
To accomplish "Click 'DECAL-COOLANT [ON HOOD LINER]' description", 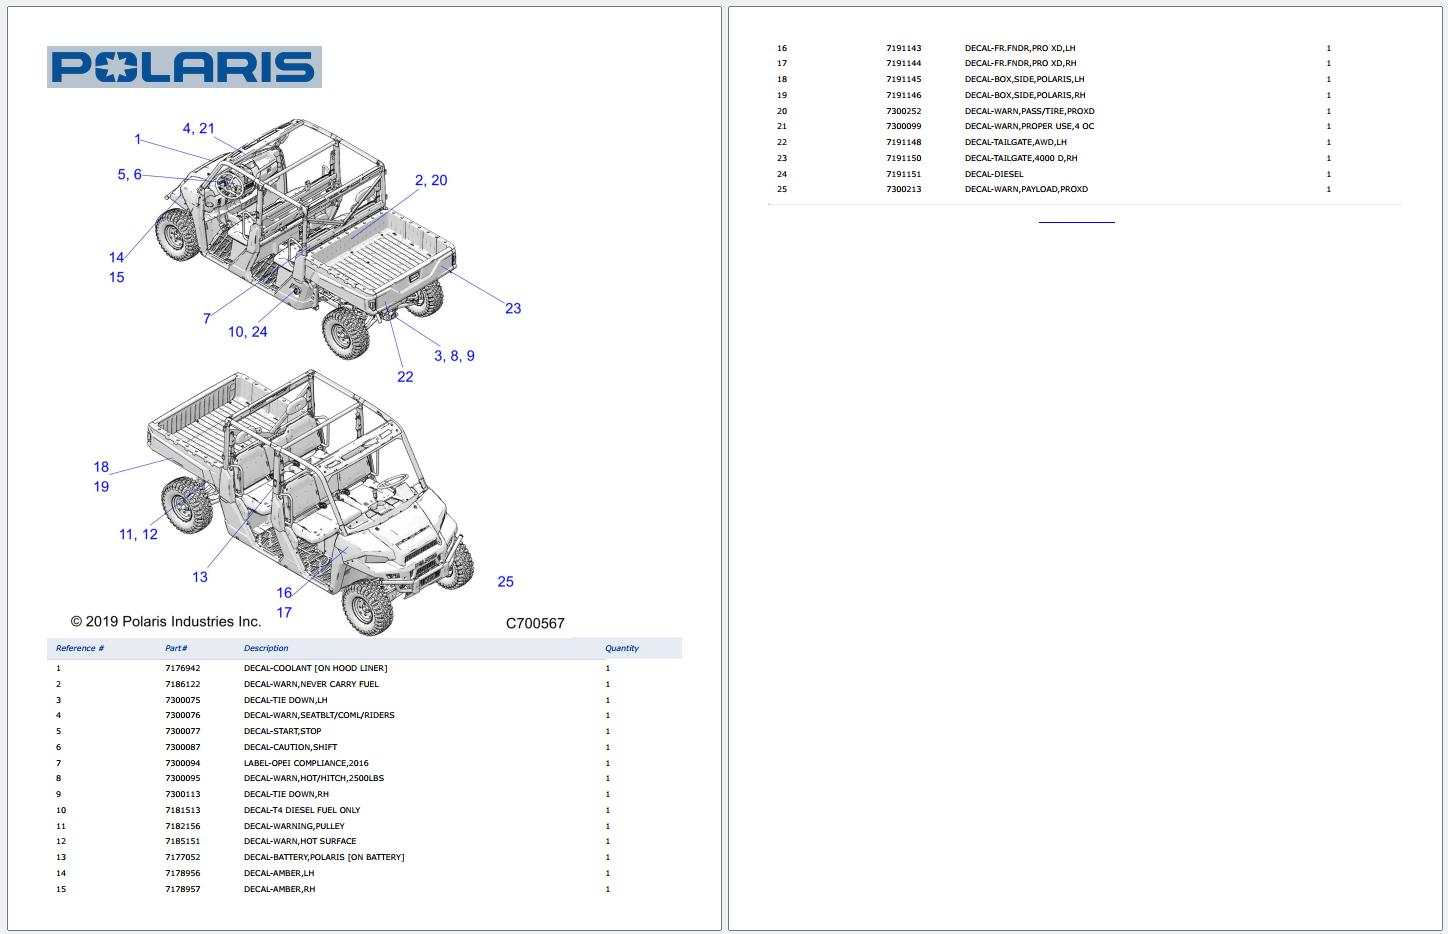I will pyautogui.click(x=315, y=668).
